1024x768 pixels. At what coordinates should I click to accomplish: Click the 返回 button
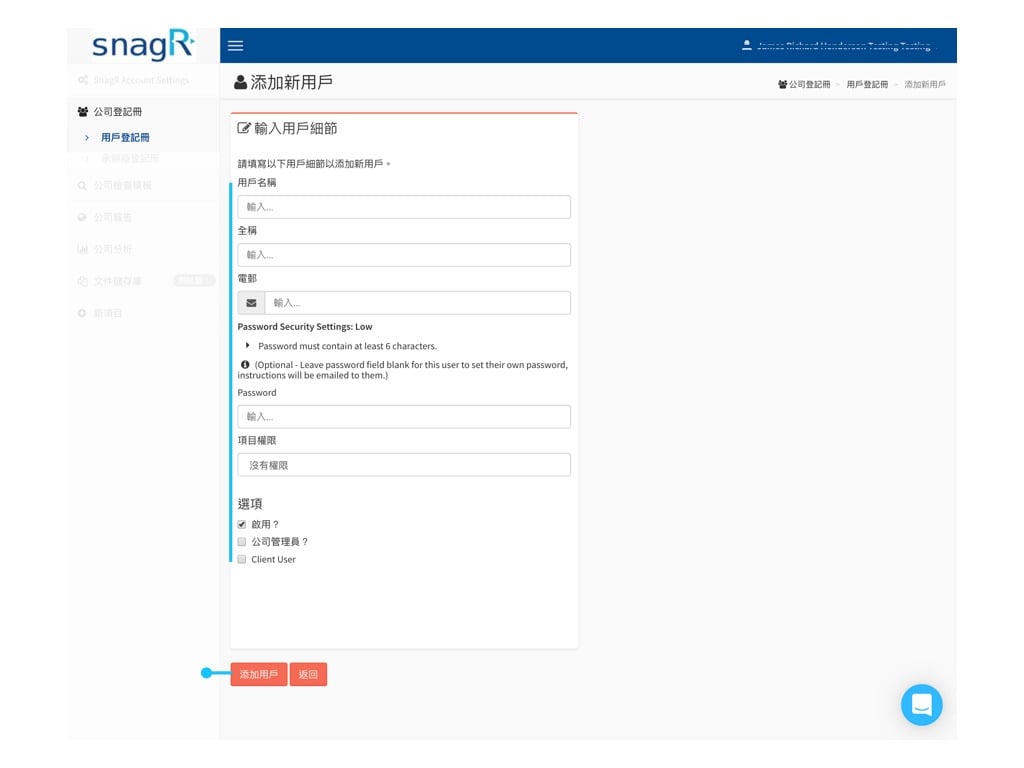[x=308, y=674]
